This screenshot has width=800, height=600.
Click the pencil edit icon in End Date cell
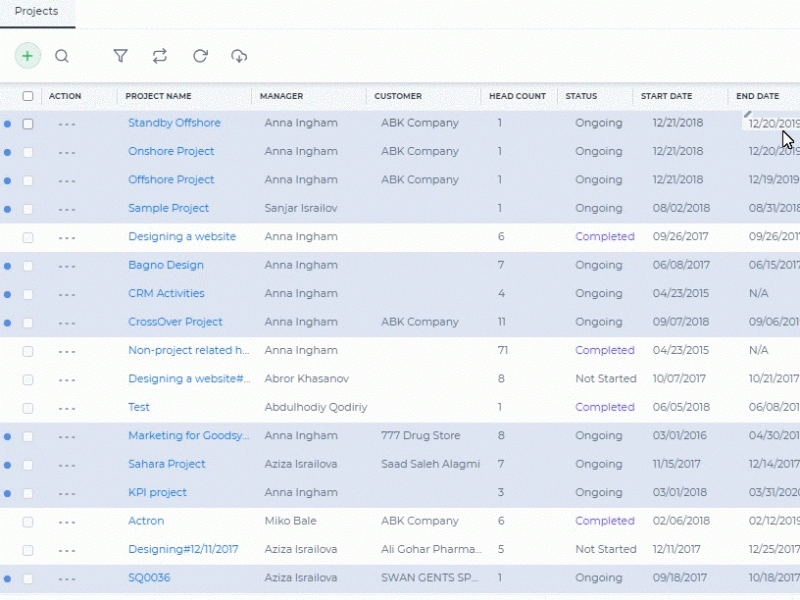(x=747, y=114)
